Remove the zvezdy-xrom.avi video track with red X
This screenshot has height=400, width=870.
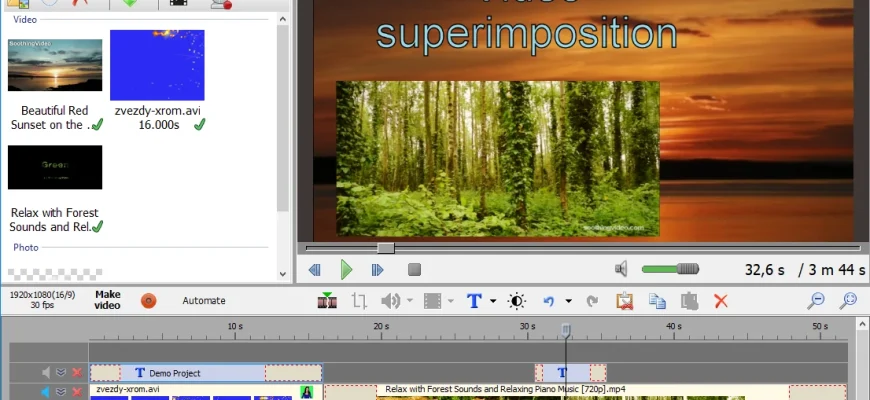[77, 392]
